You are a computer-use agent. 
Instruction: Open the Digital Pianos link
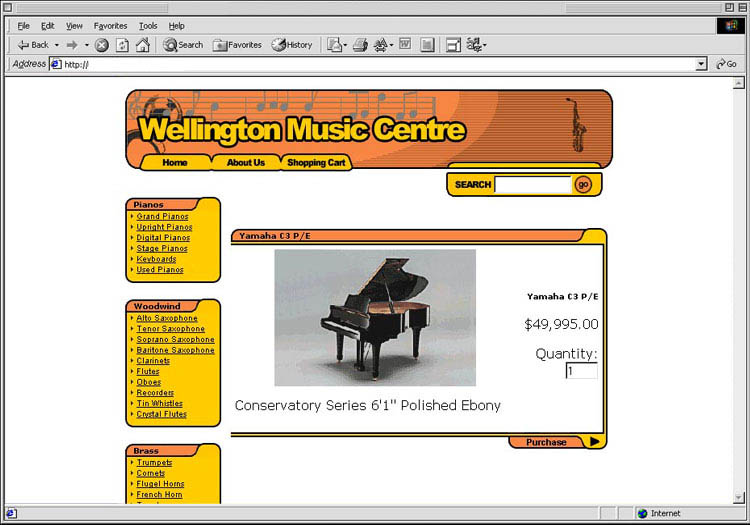[x=163, y=238]
